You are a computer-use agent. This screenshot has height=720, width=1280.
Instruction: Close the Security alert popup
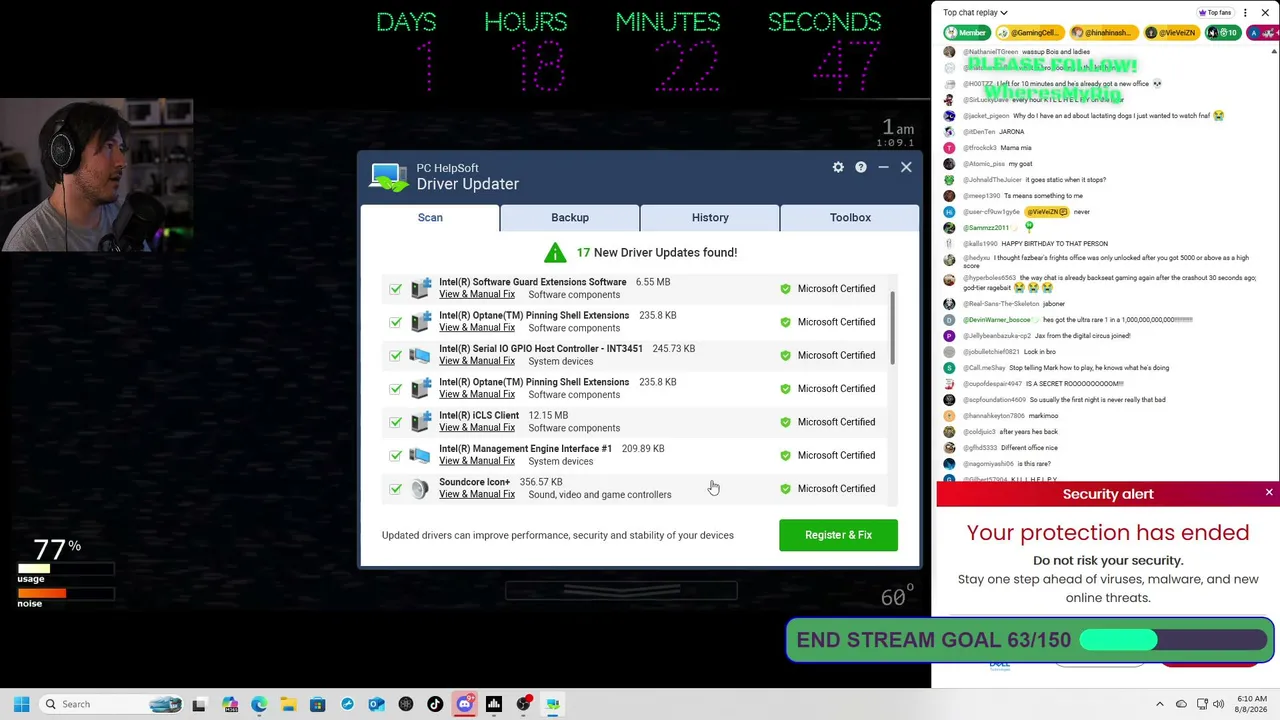pos(1269,493)
